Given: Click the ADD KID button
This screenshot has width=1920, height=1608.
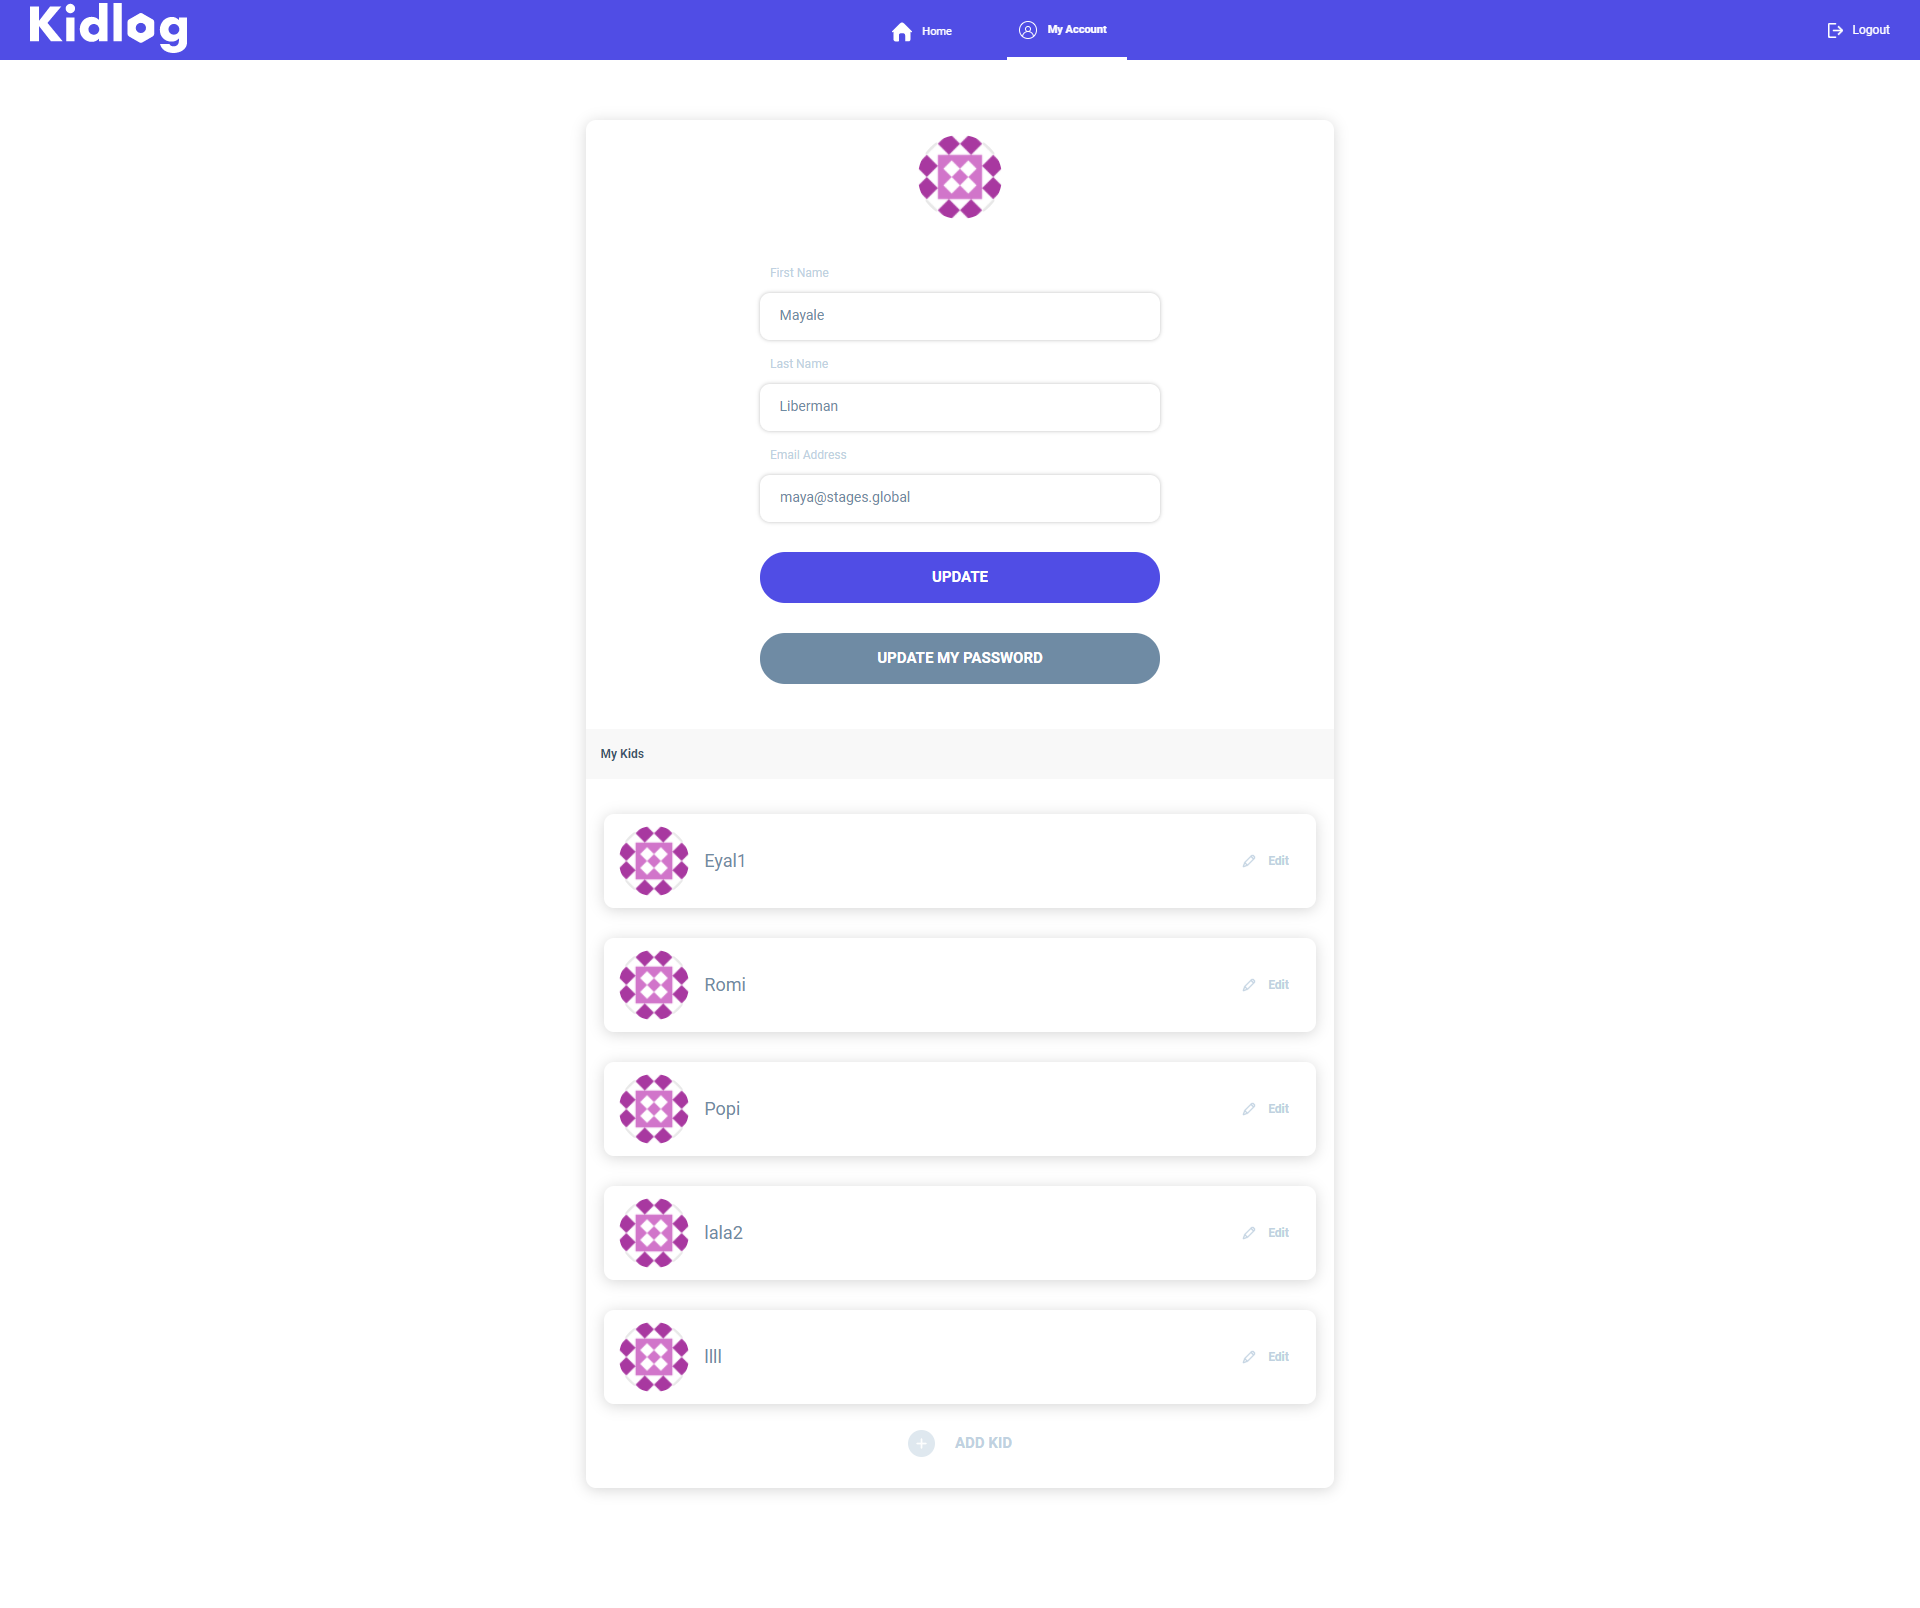Looking at the screenshot, I should tap(960, 1442).
